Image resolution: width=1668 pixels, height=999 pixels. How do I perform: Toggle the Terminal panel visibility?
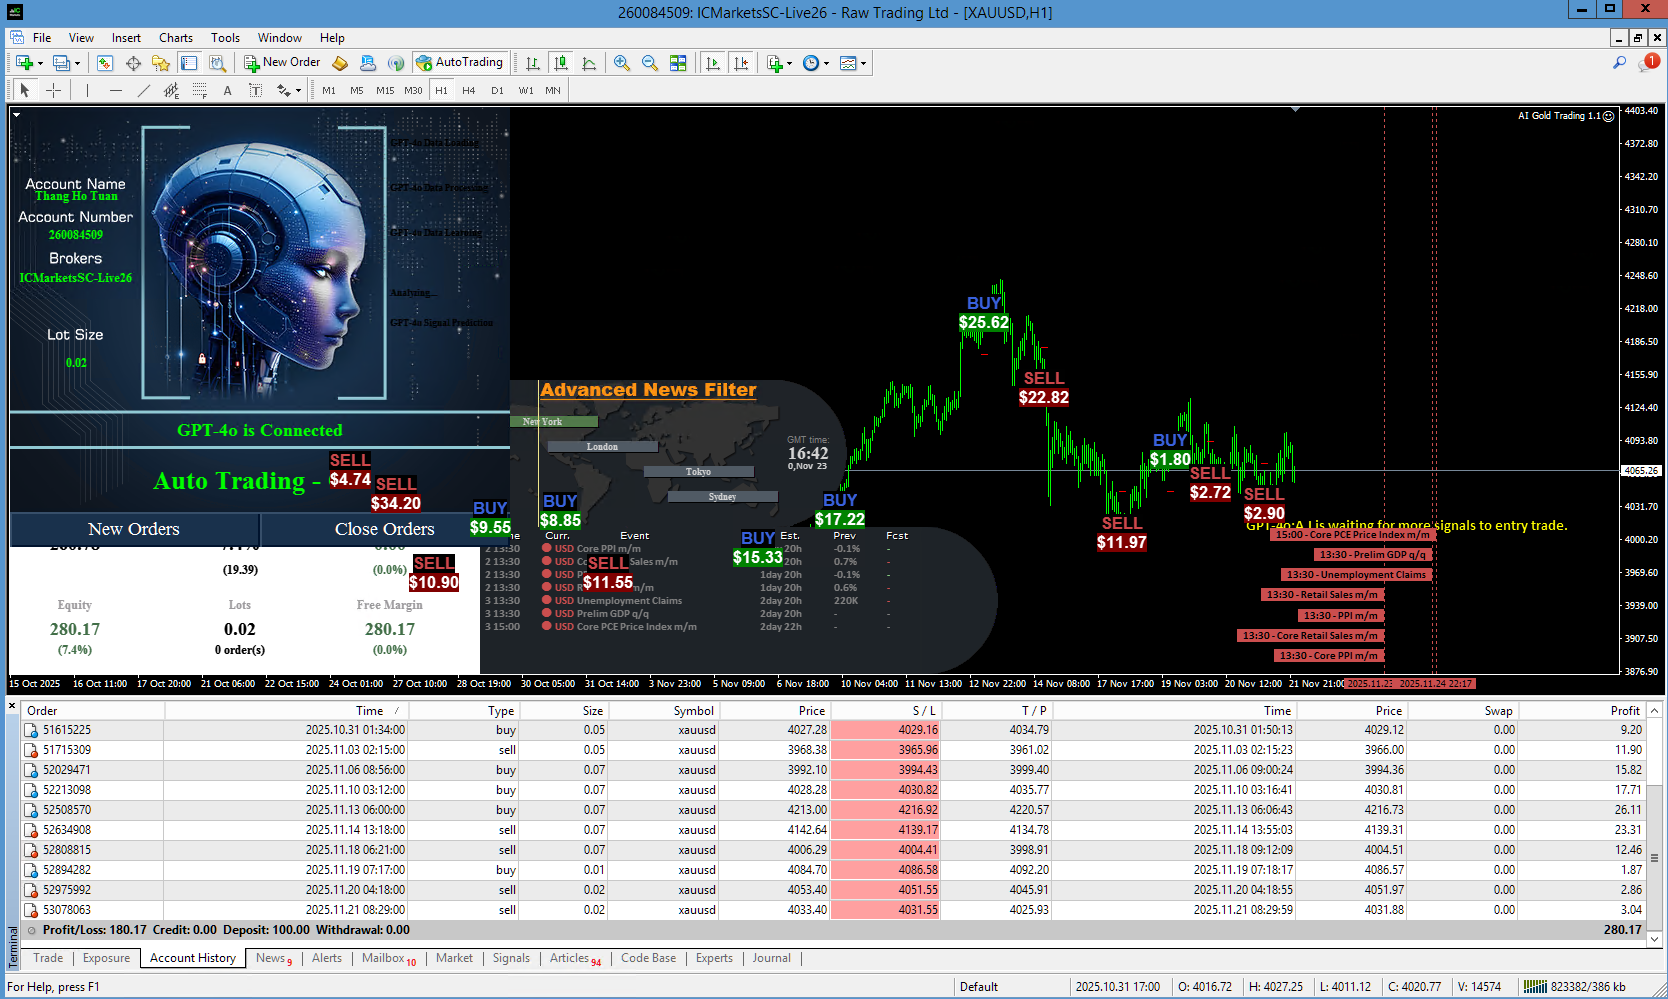tap(189, 63)
